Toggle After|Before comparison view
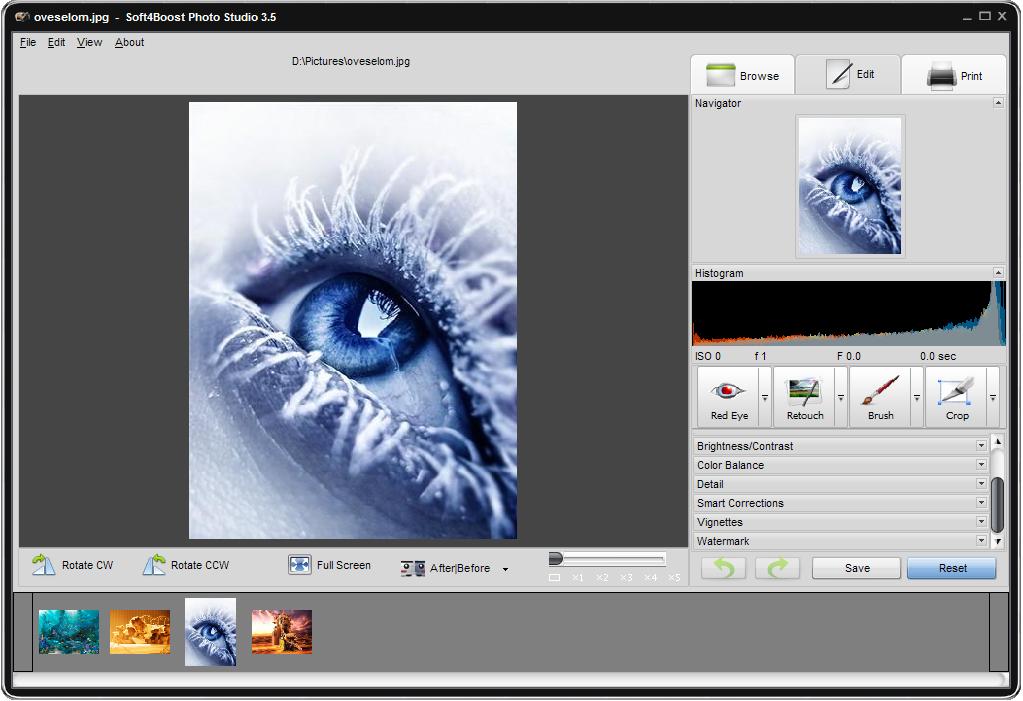Image resolution: width=1023 pixels, height=701 pixels. [x=446, y=568]
